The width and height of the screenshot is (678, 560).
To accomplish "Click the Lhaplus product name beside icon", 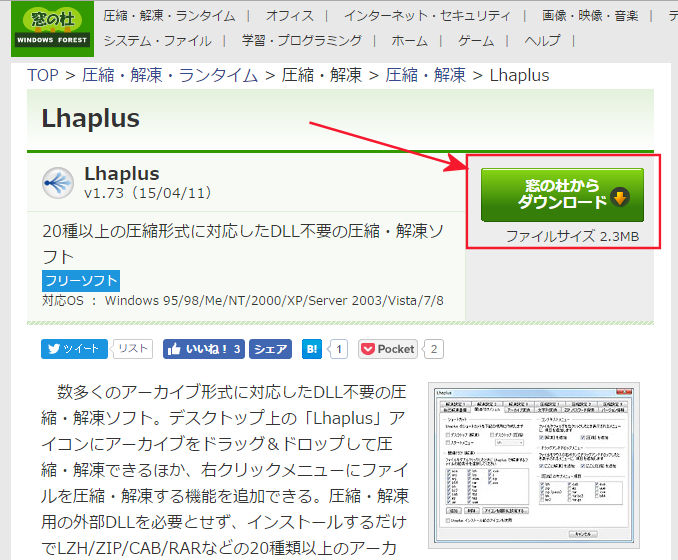I will 122,174.
